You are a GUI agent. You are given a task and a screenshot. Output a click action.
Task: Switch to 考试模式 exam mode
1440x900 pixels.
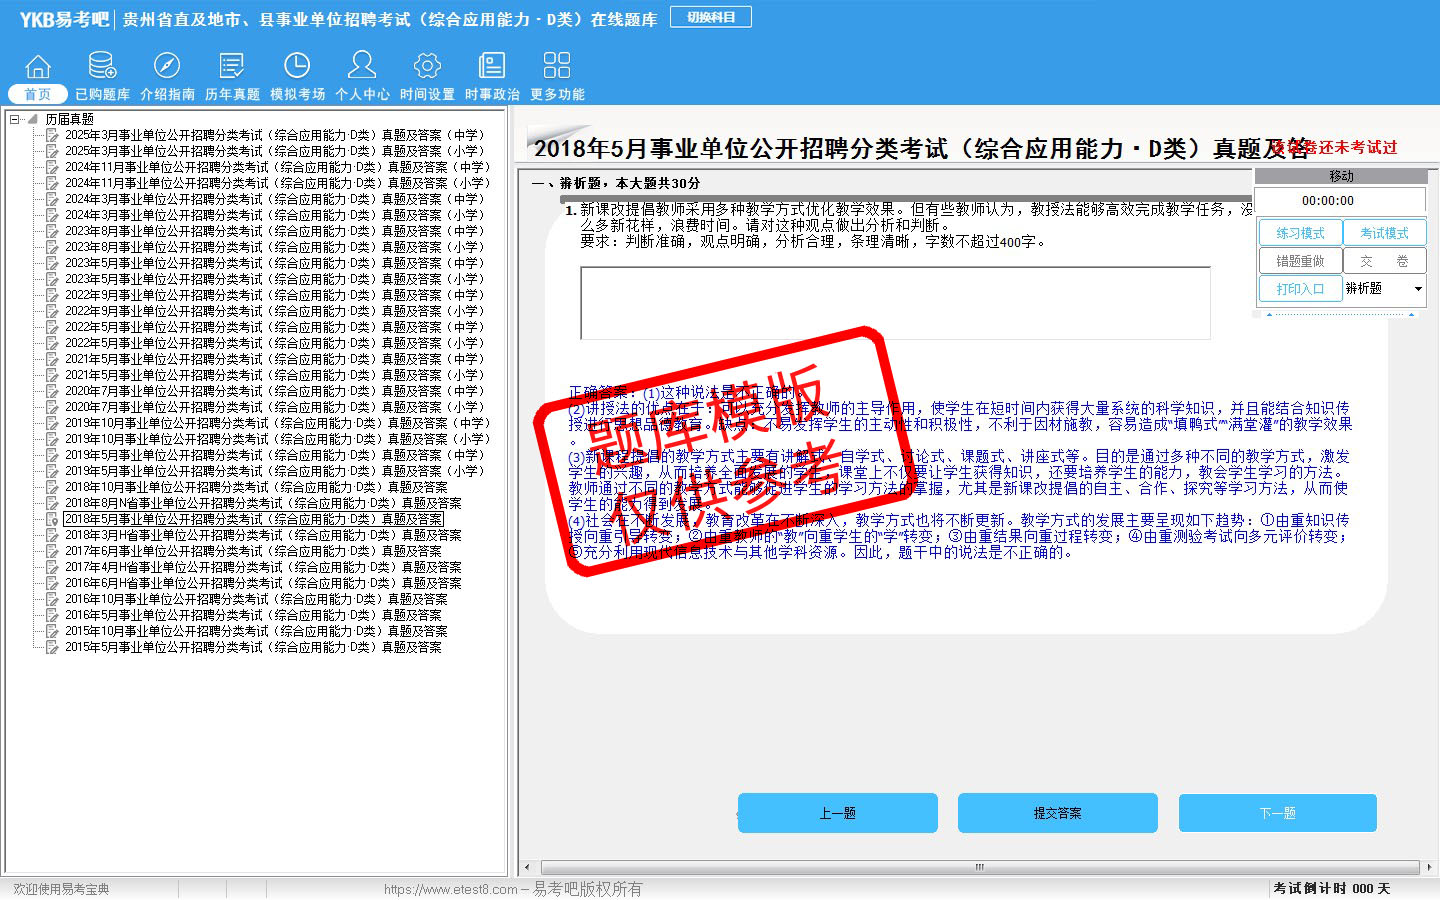point(1384,233)
